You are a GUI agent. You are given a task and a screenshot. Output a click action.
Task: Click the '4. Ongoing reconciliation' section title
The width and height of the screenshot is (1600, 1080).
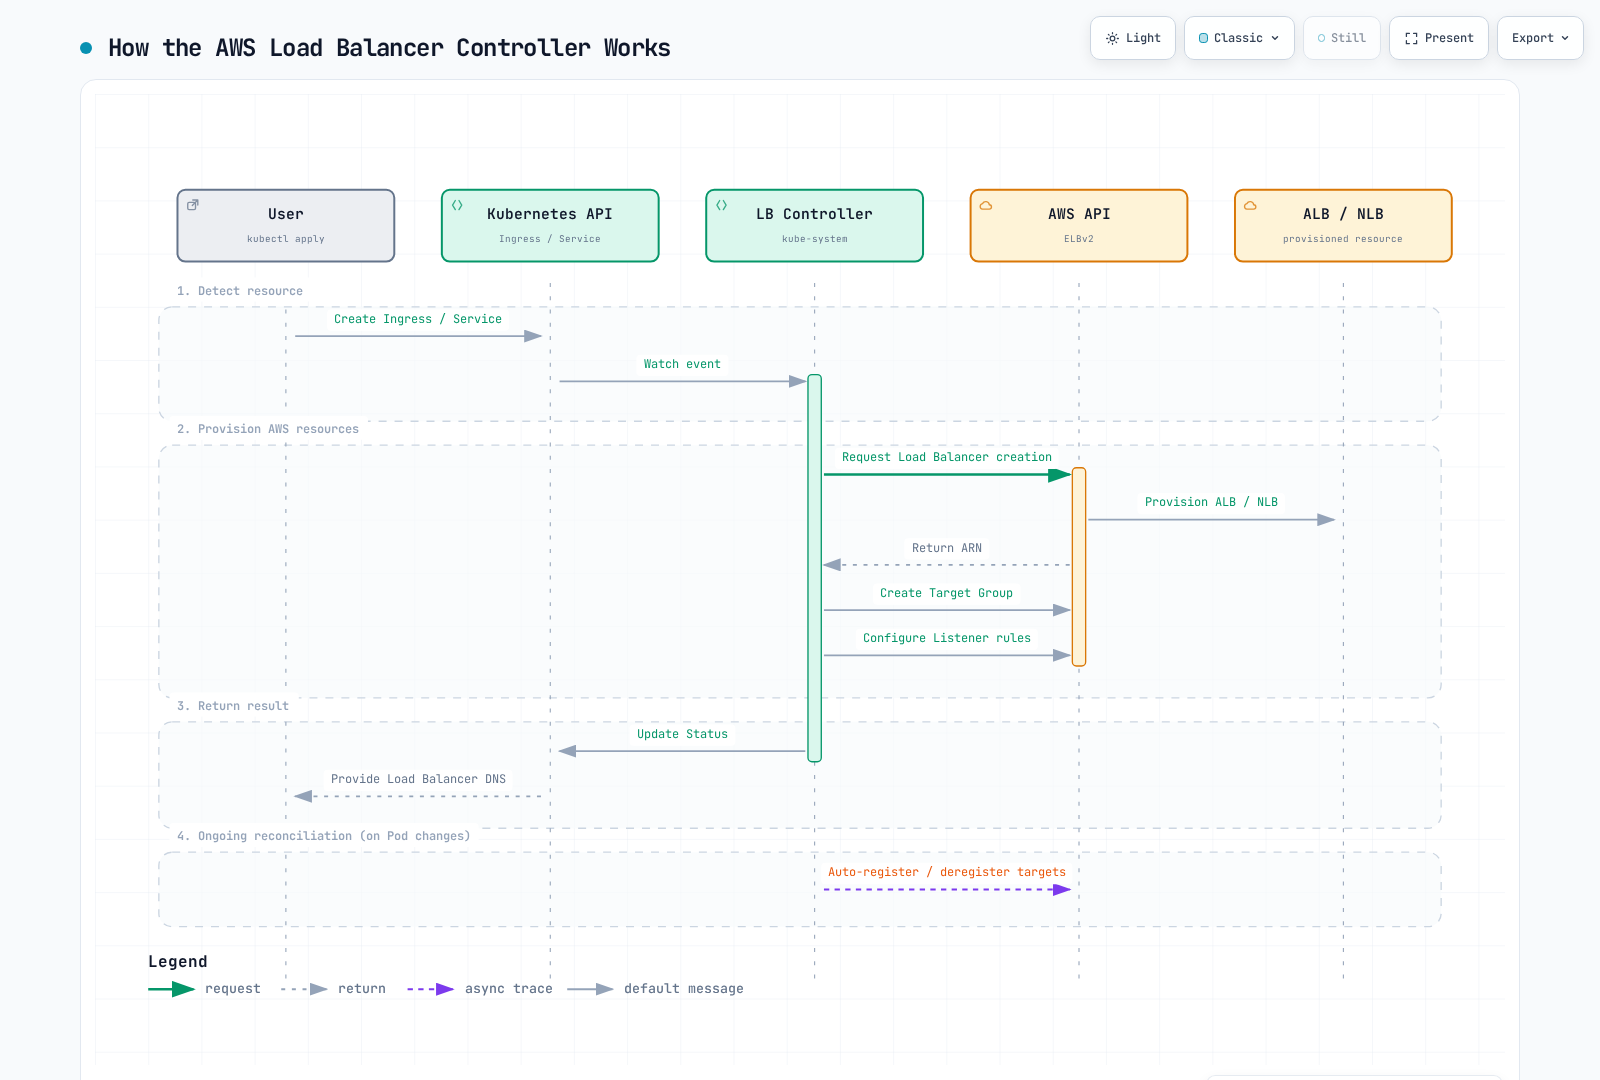(323, 836)
